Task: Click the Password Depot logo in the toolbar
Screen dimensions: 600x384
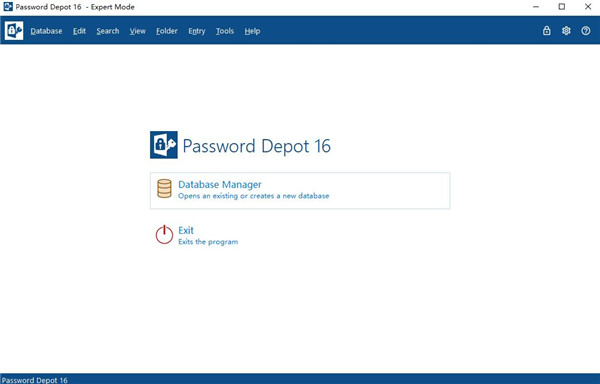Action: click(x=14, y=31)
